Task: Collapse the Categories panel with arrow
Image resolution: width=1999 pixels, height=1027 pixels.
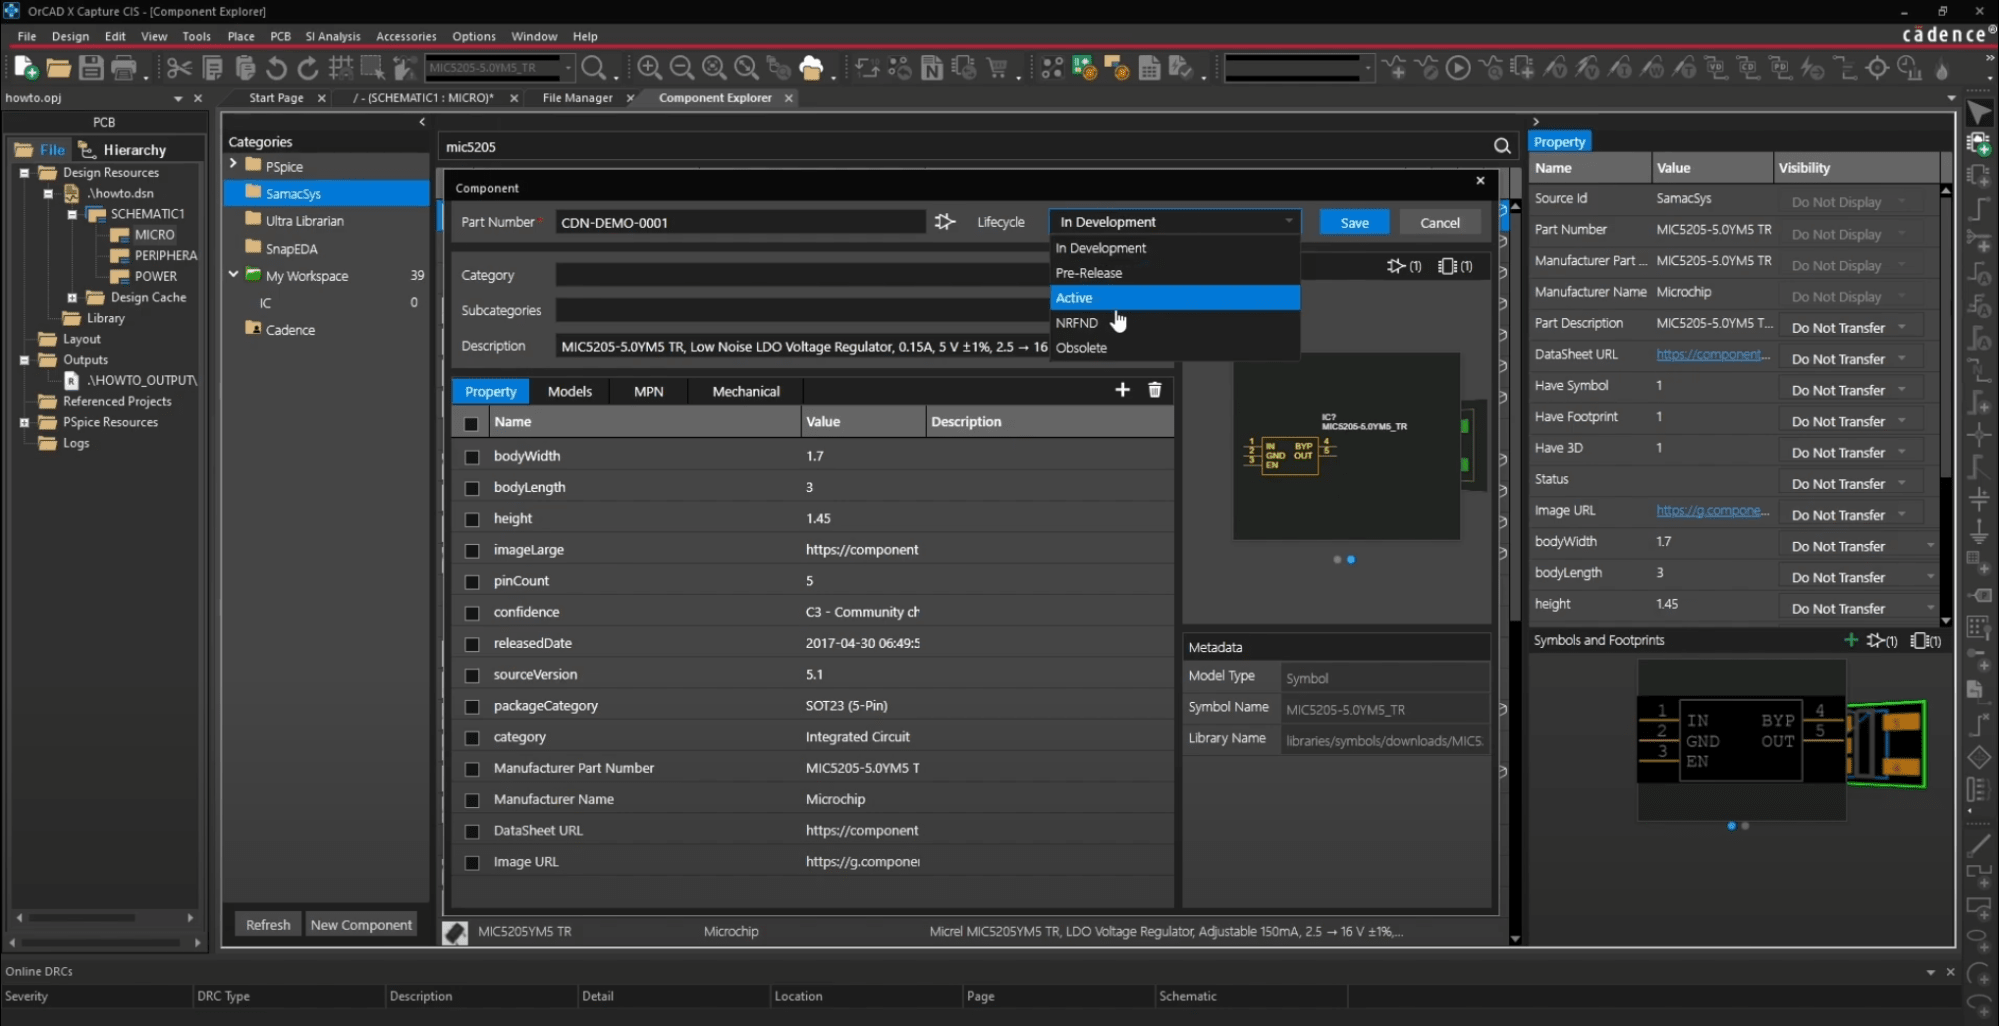Action: (x=422, y=122)
